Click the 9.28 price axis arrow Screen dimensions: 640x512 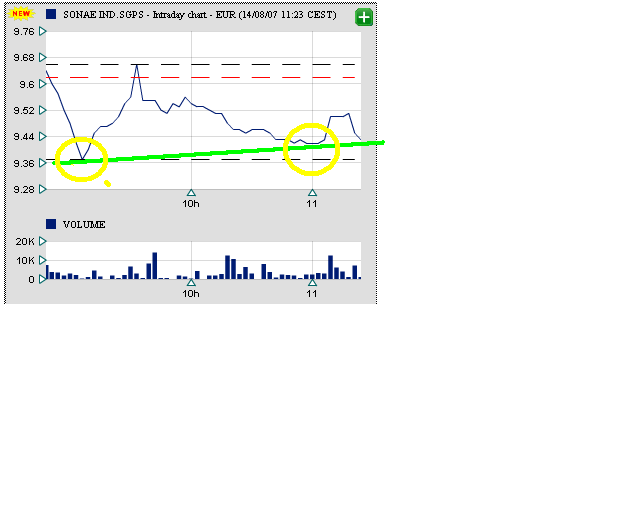click(42, 189)
